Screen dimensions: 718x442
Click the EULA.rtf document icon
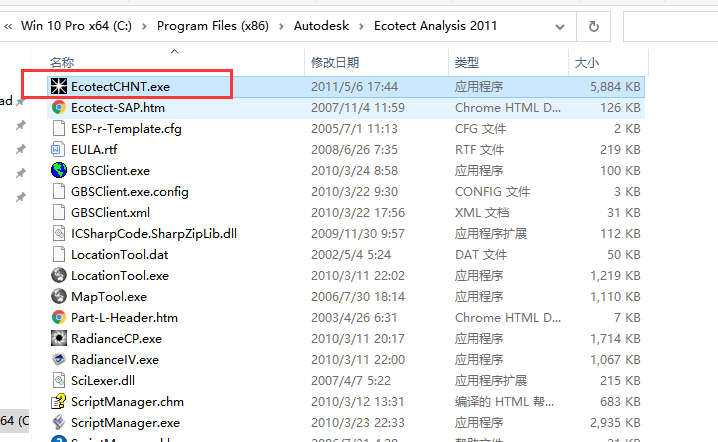pyautogui.click(x=57, y=150)
